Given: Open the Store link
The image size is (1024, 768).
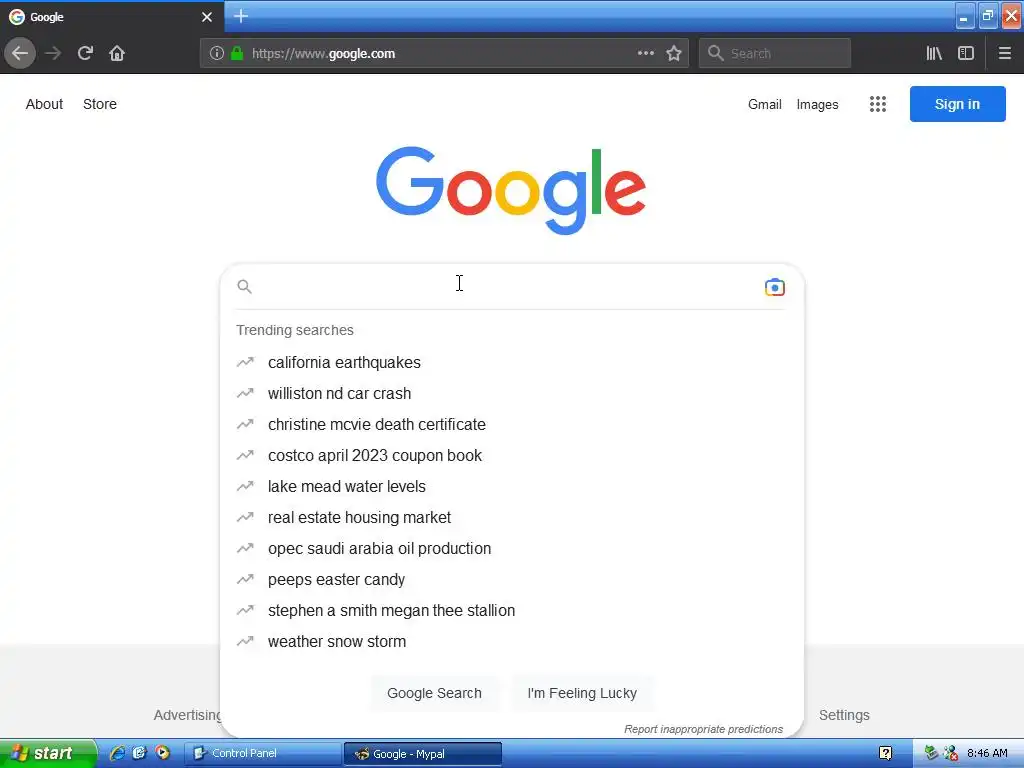Looking at the screenshot, I should (x=100, y=104).
